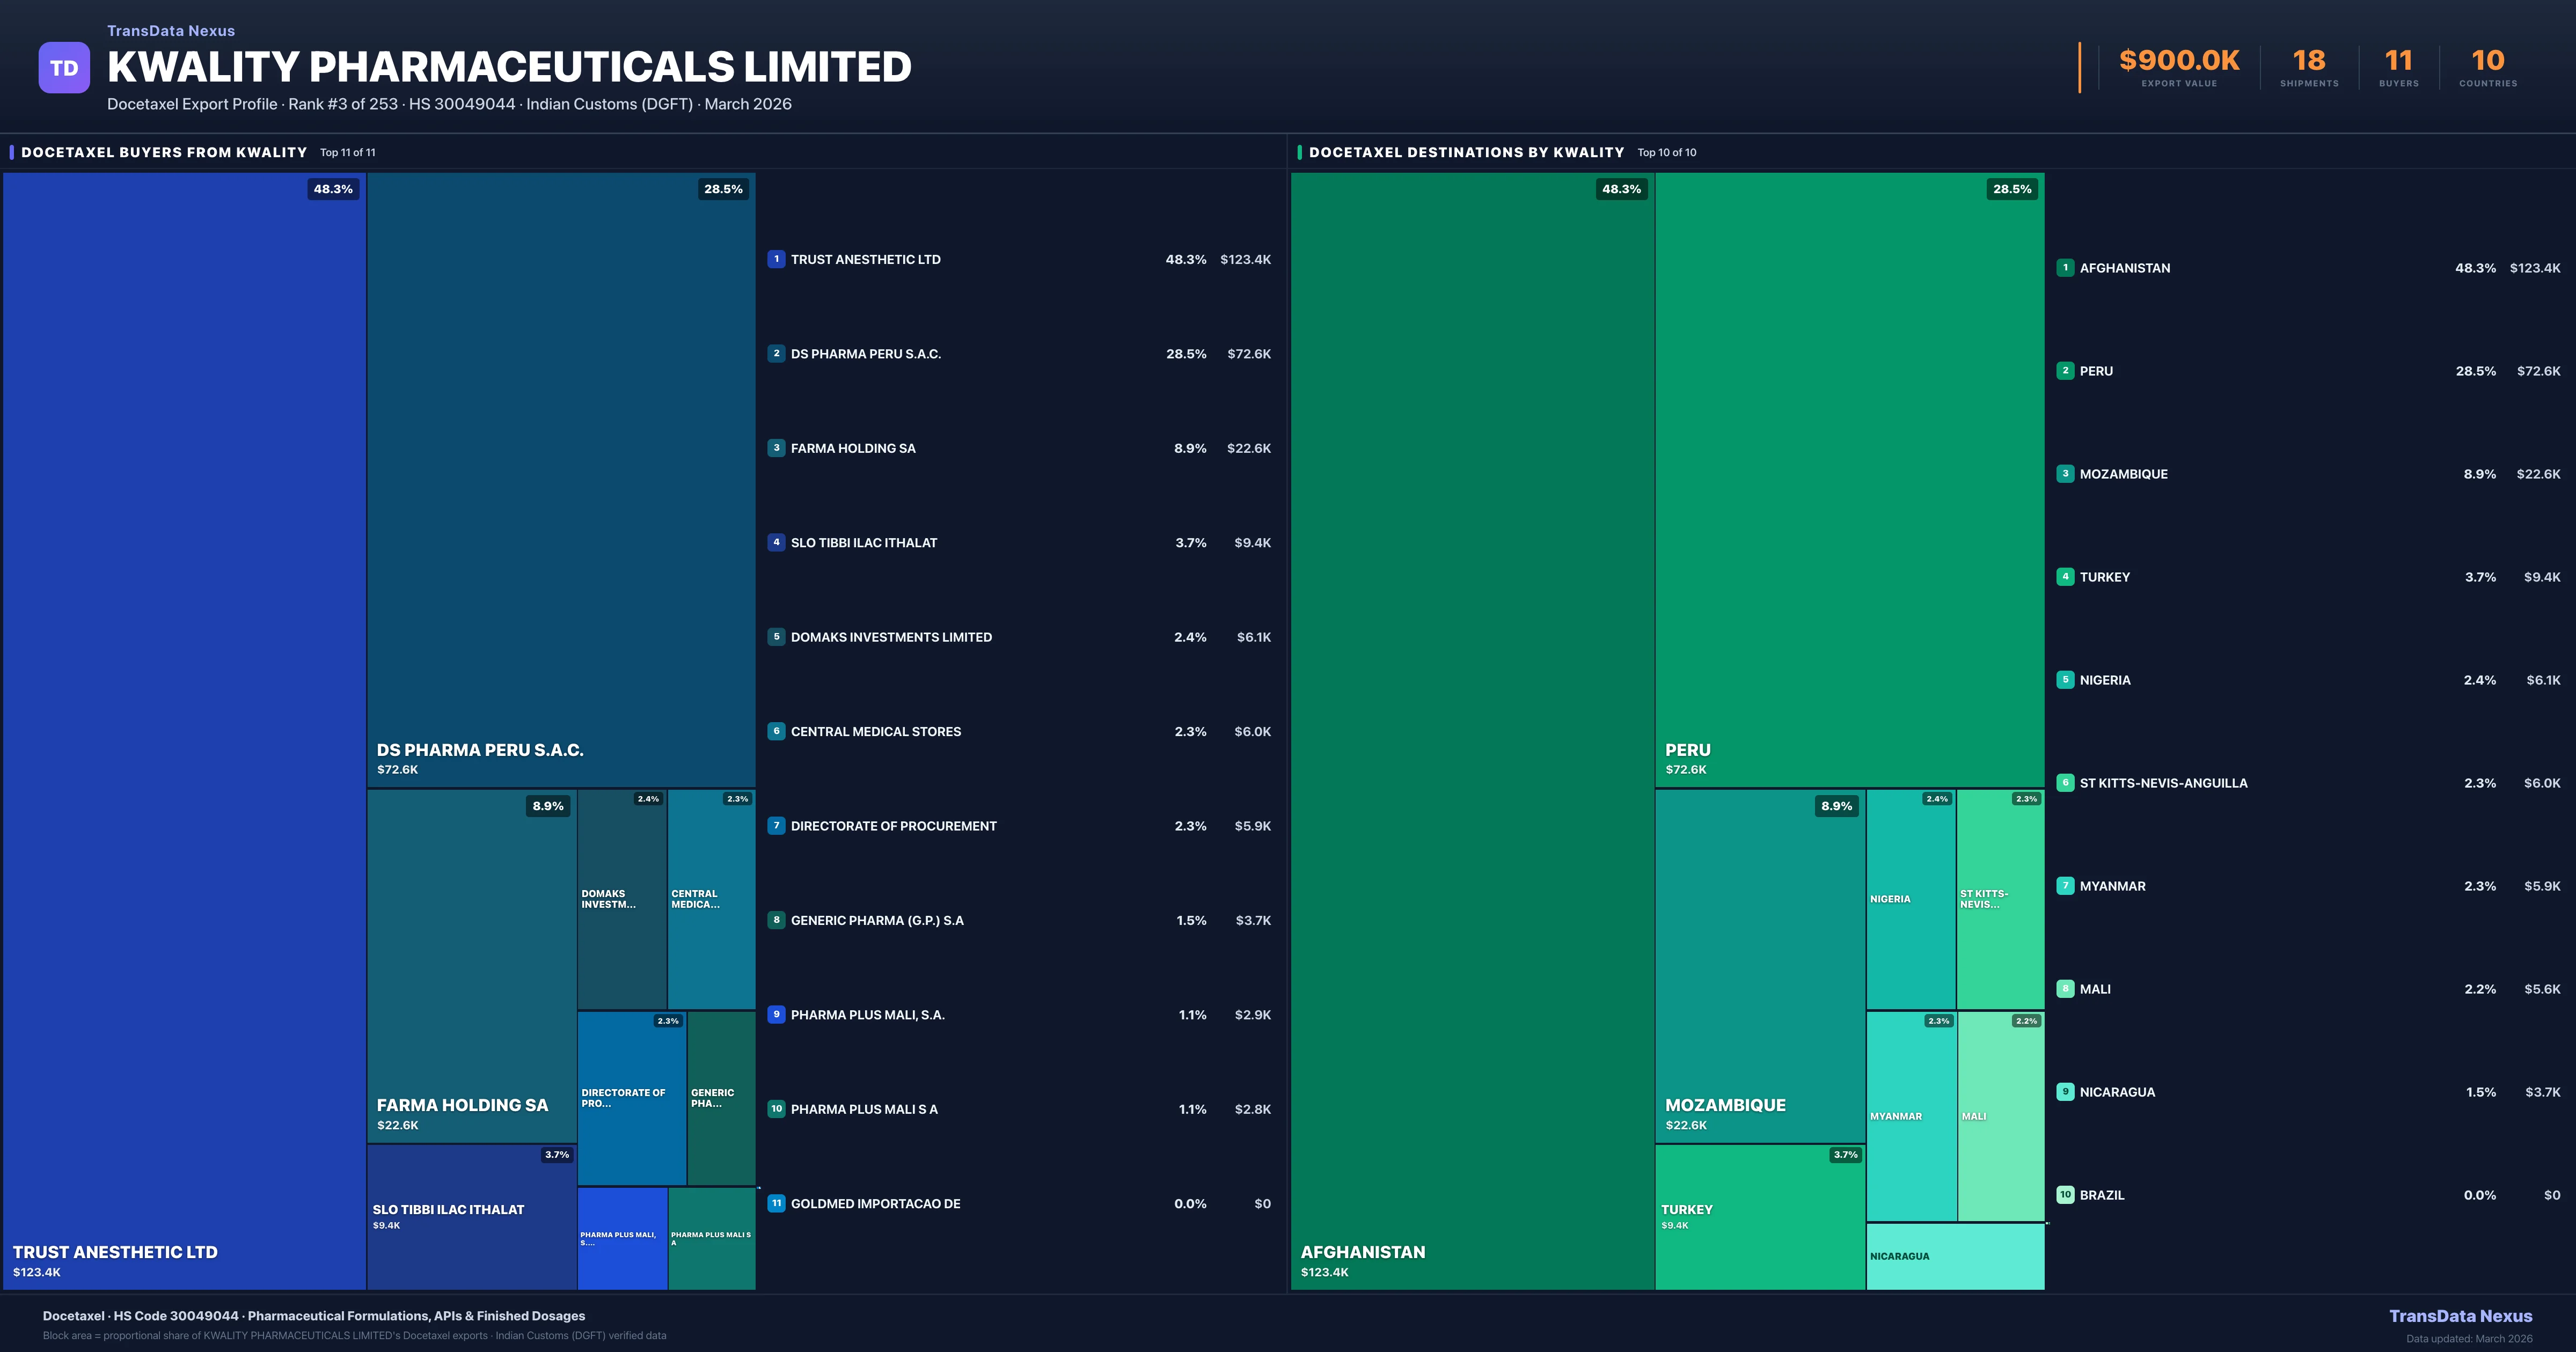Image resolution: width=2576 pixels, height=1352 pixels.
Task: Open the TransData Nexus header link
Action: pos(171,31)
